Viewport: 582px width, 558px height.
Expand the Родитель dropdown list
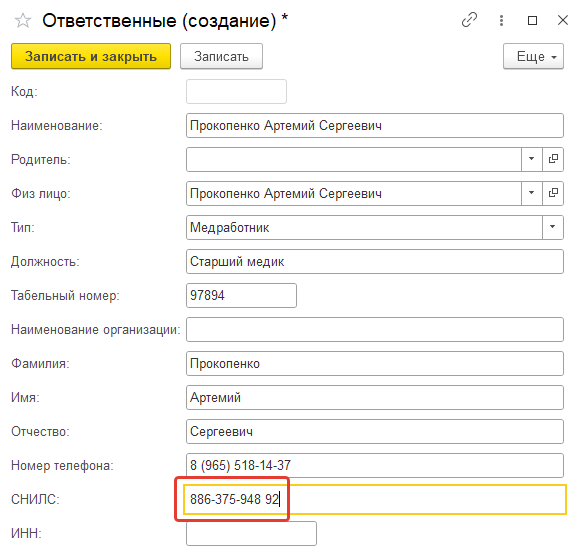click(x=532, y=159)
